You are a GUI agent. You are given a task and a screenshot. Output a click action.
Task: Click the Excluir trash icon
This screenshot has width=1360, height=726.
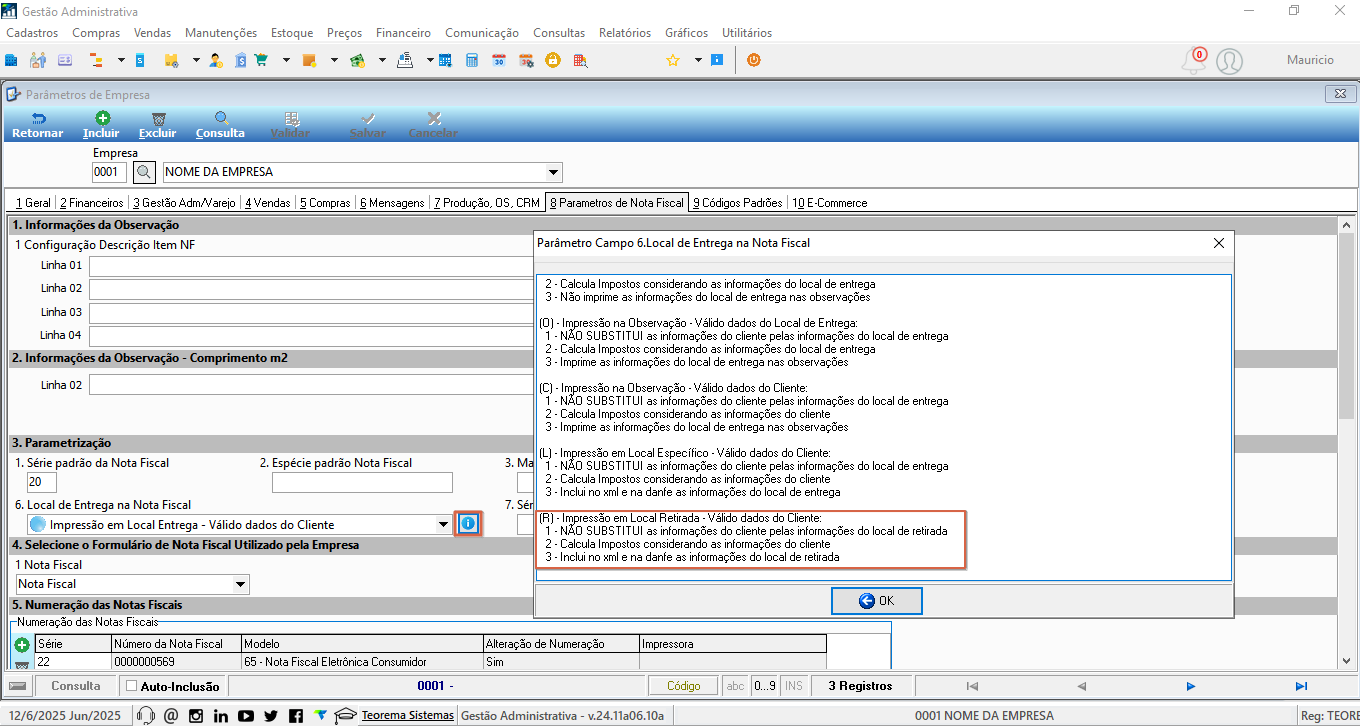coord(158,117)
